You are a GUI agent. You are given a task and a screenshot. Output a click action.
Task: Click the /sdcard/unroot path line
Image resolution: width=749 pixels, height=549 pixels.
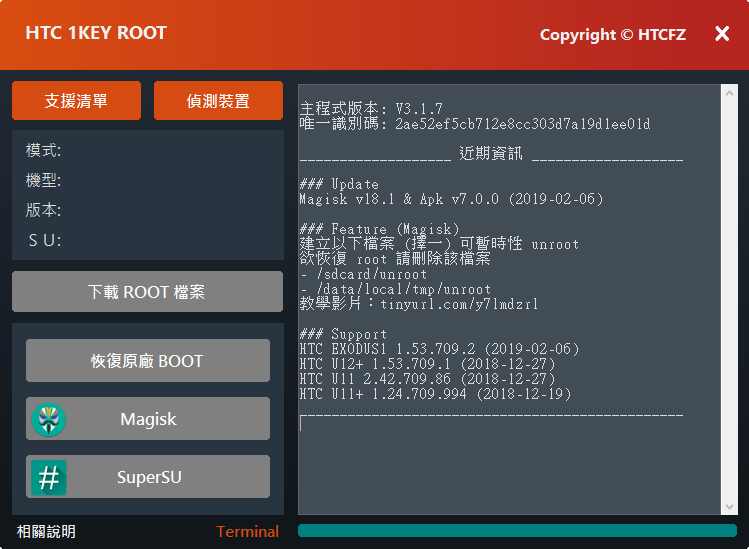click(x=364, y=274)
